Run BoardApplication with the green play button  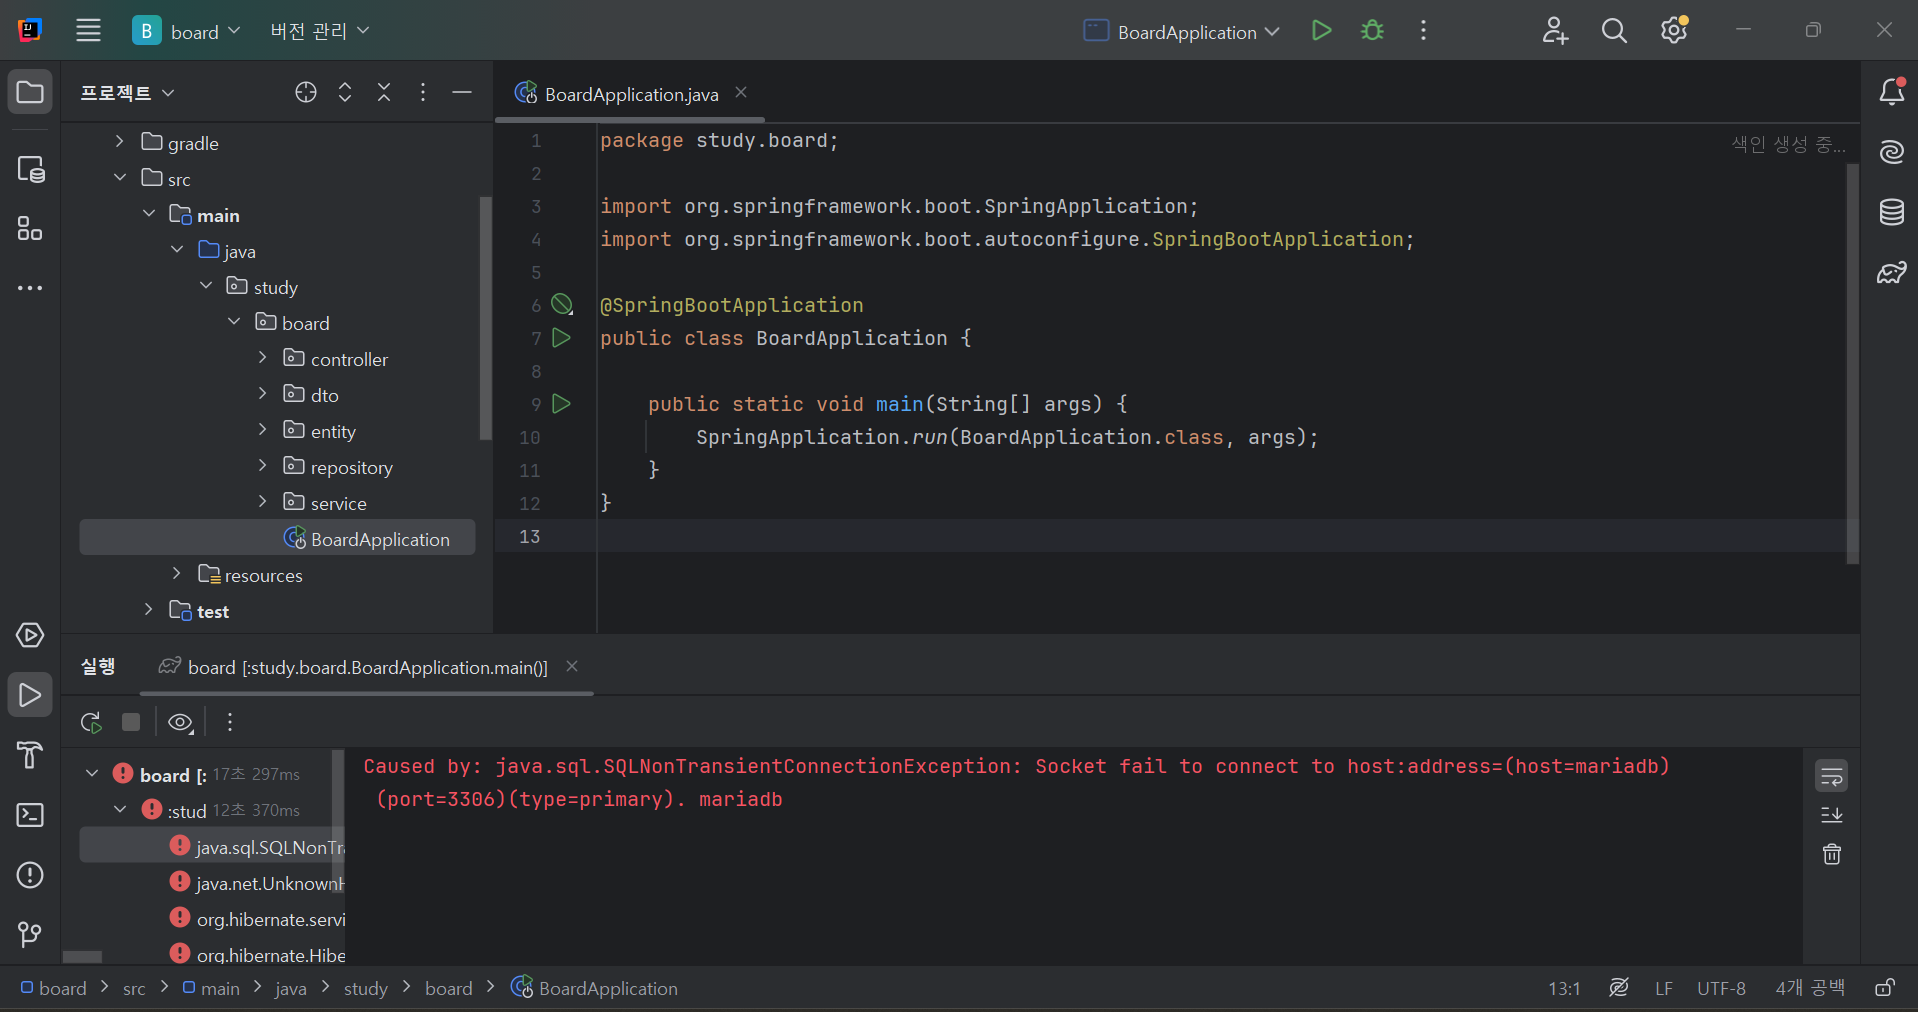point(1321,31)
